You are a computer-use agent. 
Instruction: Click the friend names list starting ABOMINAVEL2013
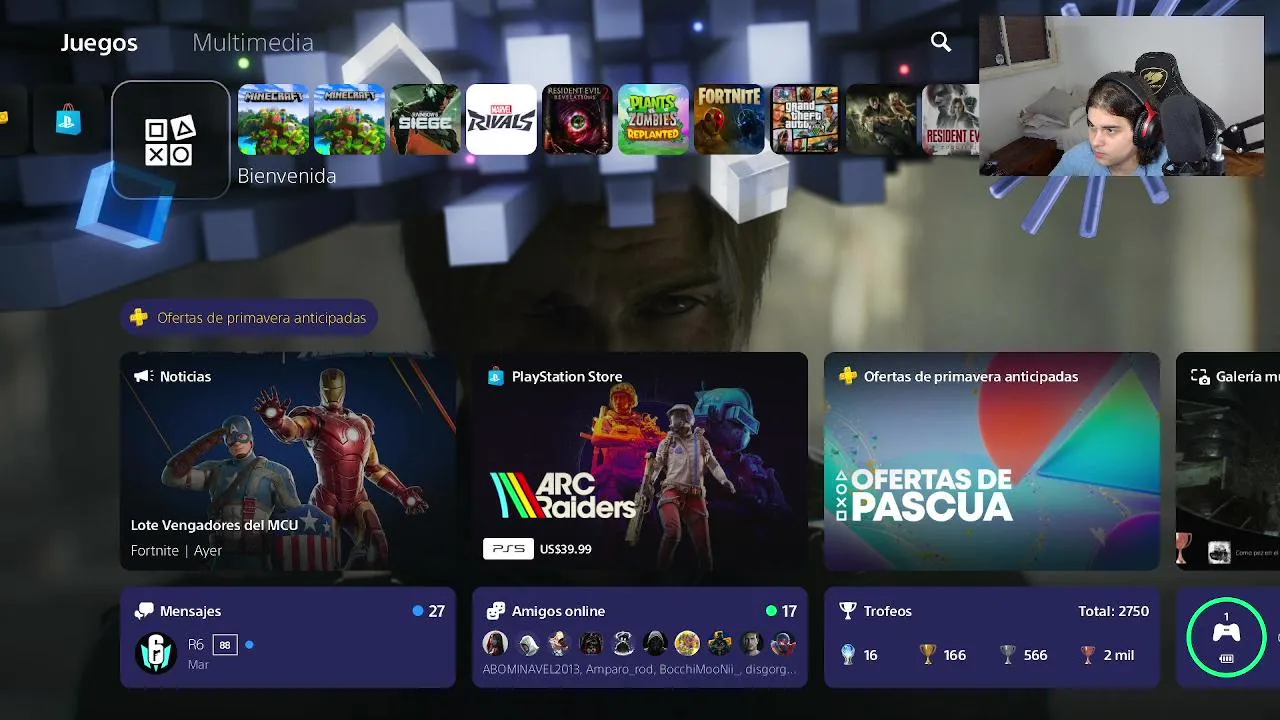pyautogui.click(x=639, y=669)
